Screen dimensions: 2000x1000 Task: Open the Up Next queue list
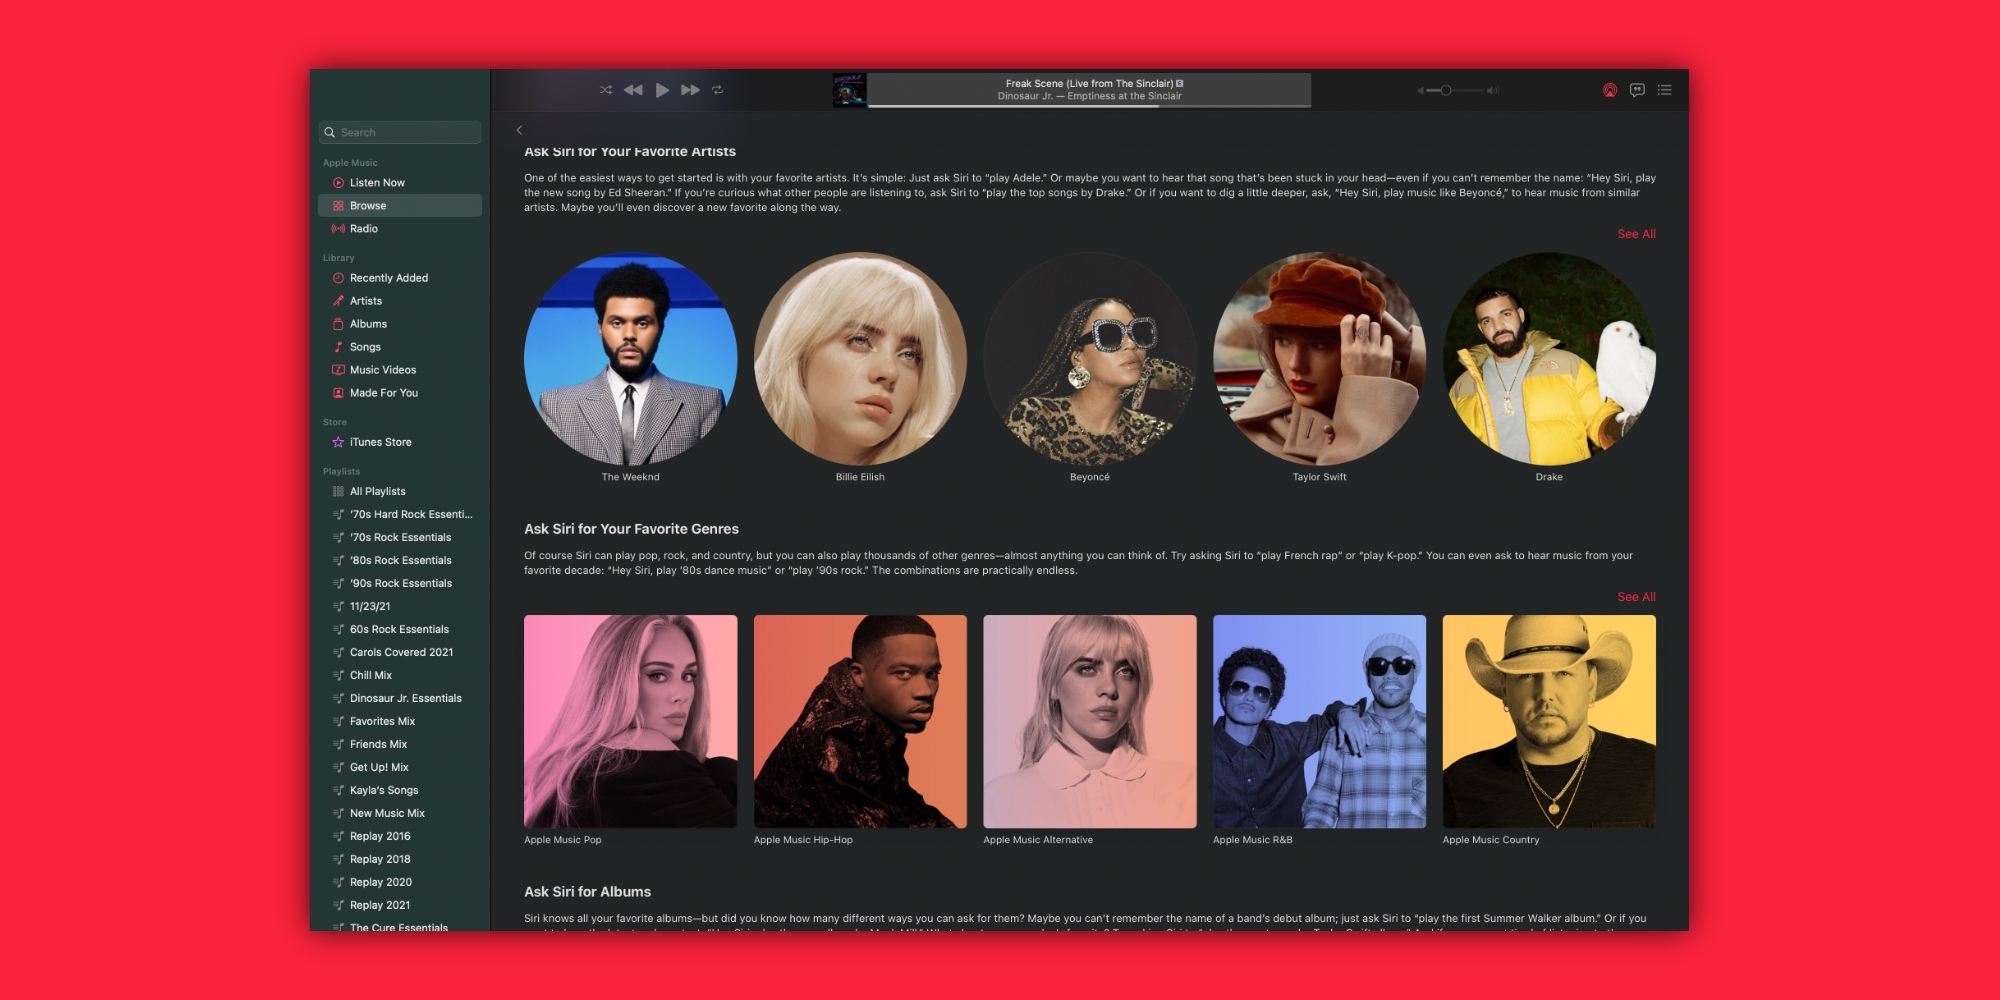1665,89
